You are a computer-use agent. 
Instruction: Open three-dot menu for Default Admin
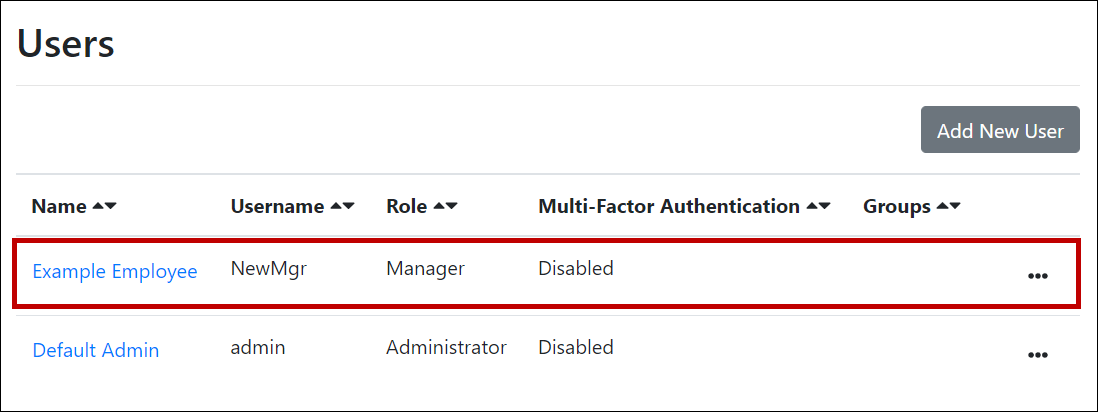pos(1038,354)
